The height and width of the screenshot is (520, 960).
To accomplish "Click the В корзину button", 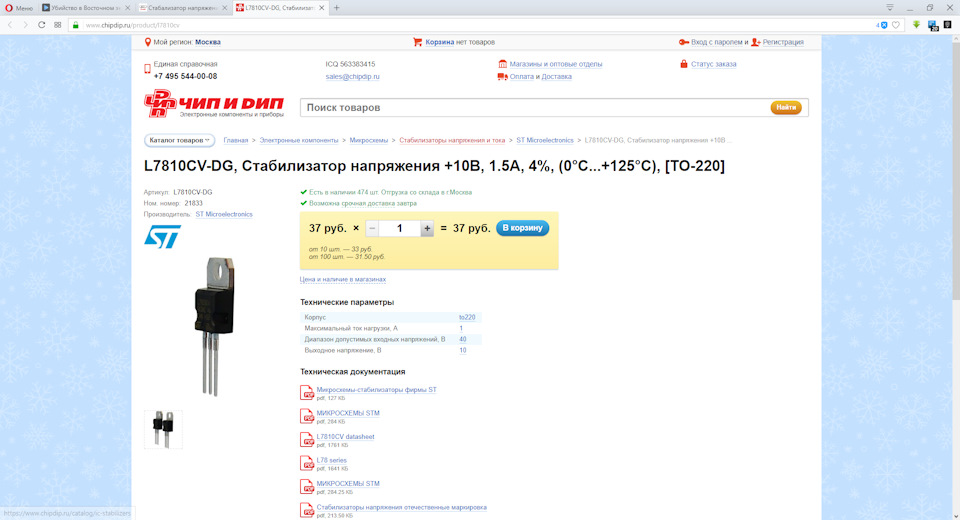I will point(522,228).
